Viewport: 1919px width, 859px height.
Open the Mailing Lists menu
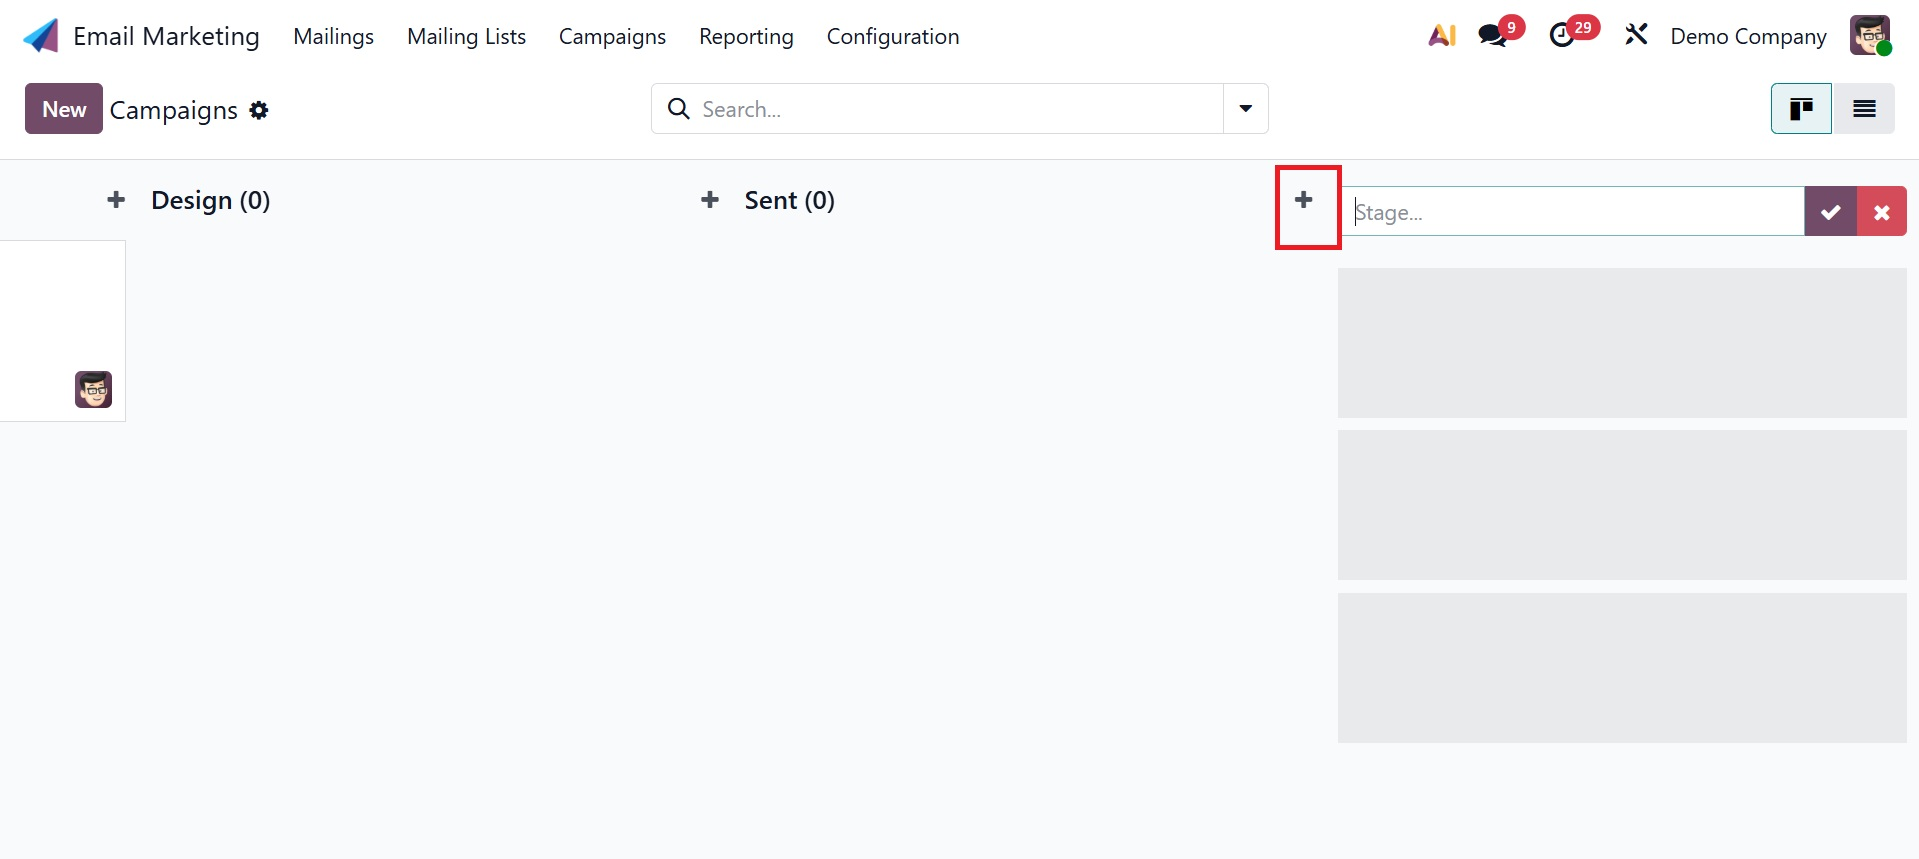pos(466,36)
